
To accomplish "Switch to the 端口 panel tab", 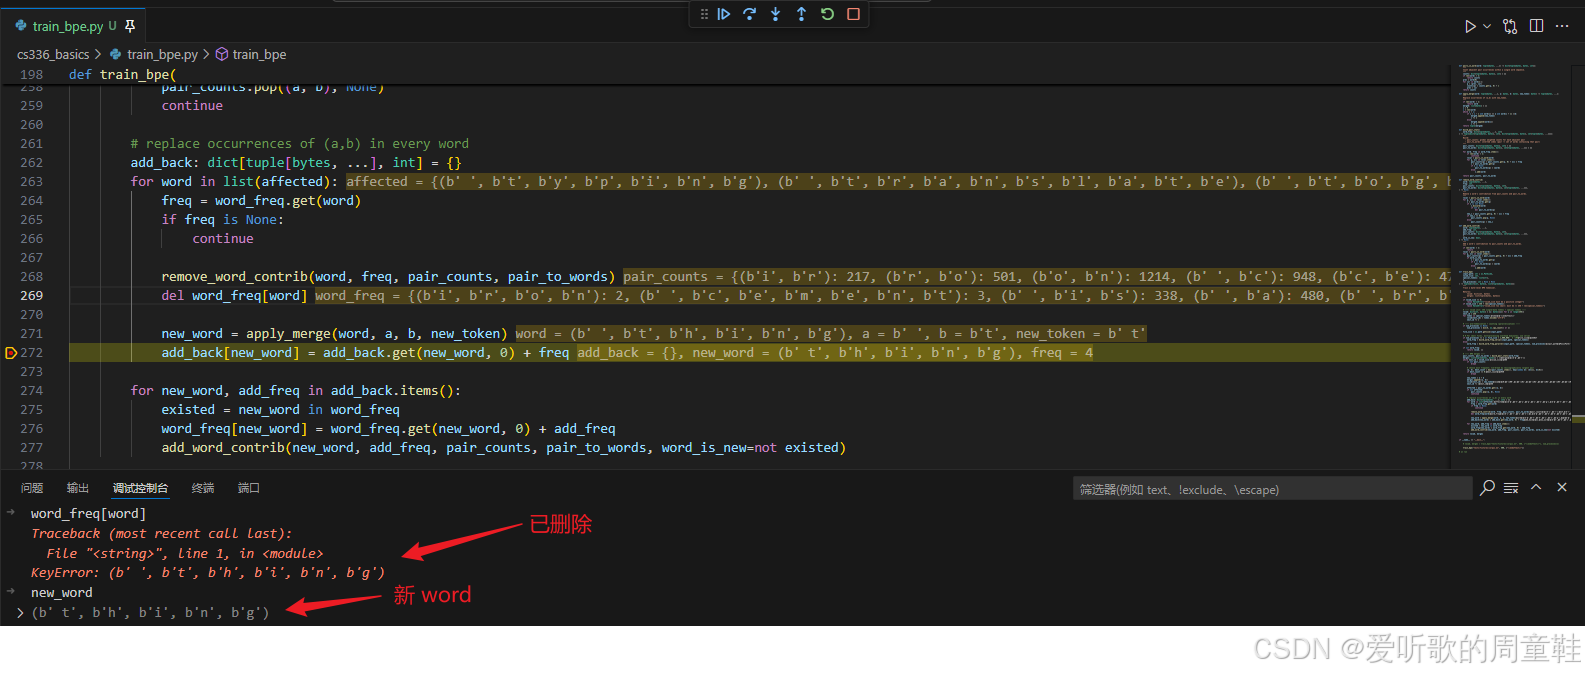I will [249, 488].
